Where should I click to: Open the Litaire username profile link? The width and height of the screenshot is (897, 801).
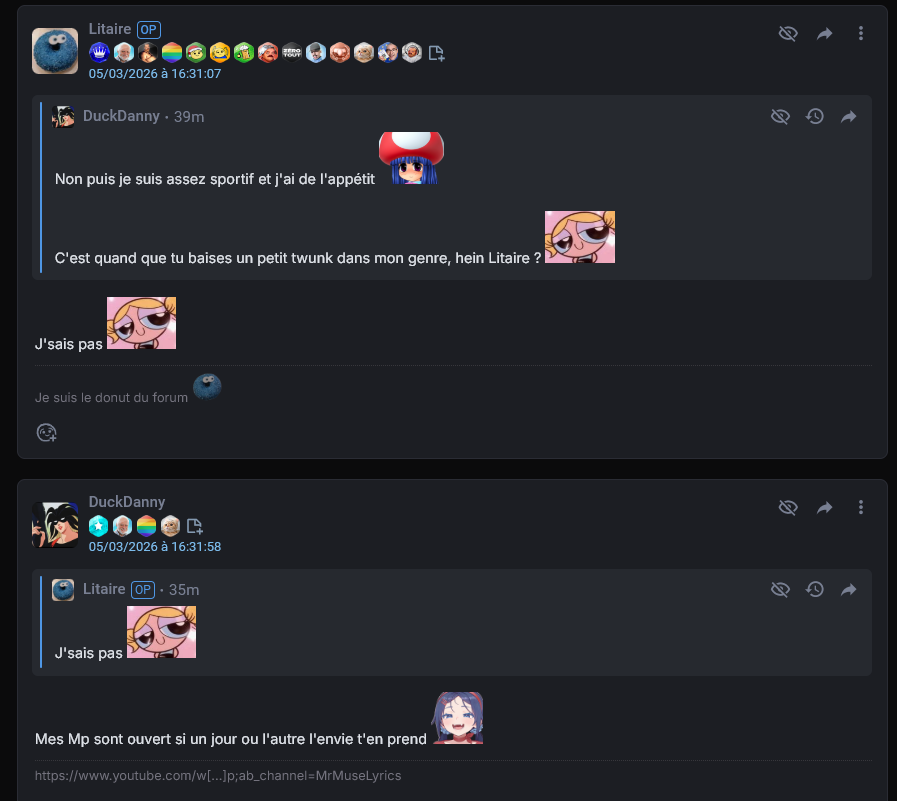[x=110, y=29]
